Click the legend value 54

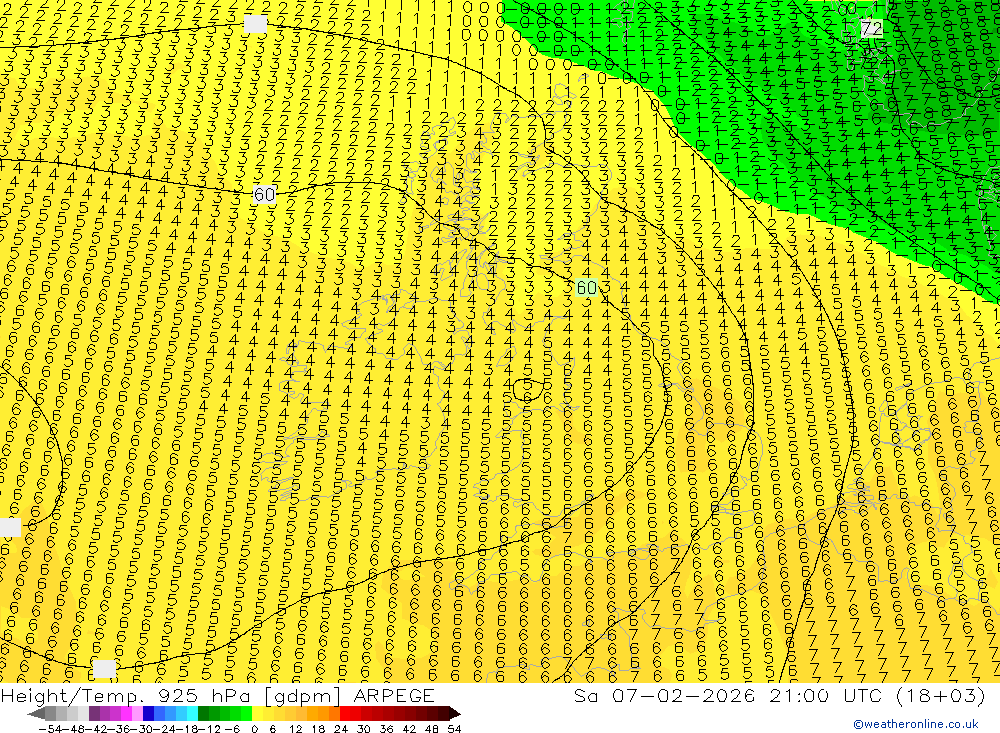(454, 729)
